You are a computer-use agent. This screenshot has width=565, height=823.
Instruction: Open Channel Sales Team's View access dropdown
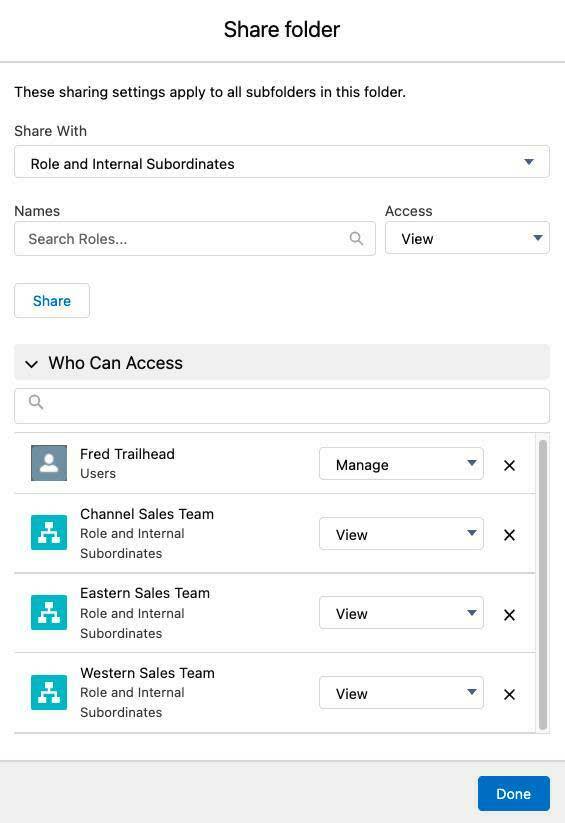coord(401,533)
